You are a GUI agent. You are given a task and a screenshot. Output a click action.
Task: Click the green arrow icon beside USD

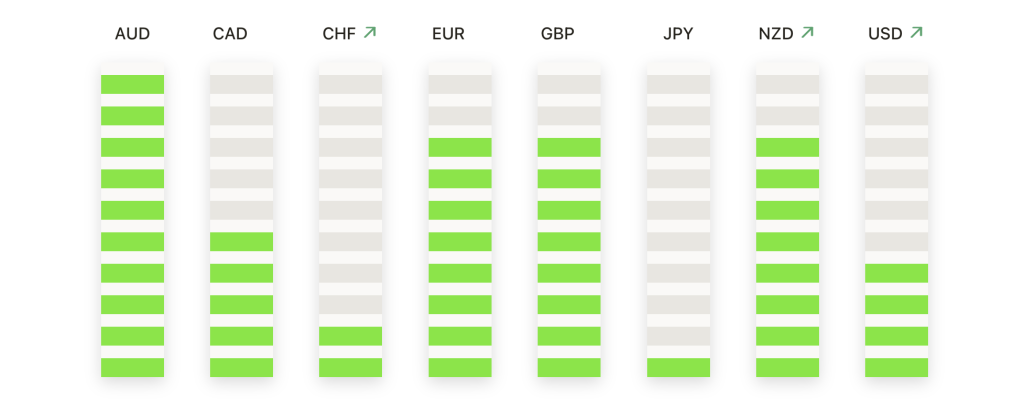916,32
